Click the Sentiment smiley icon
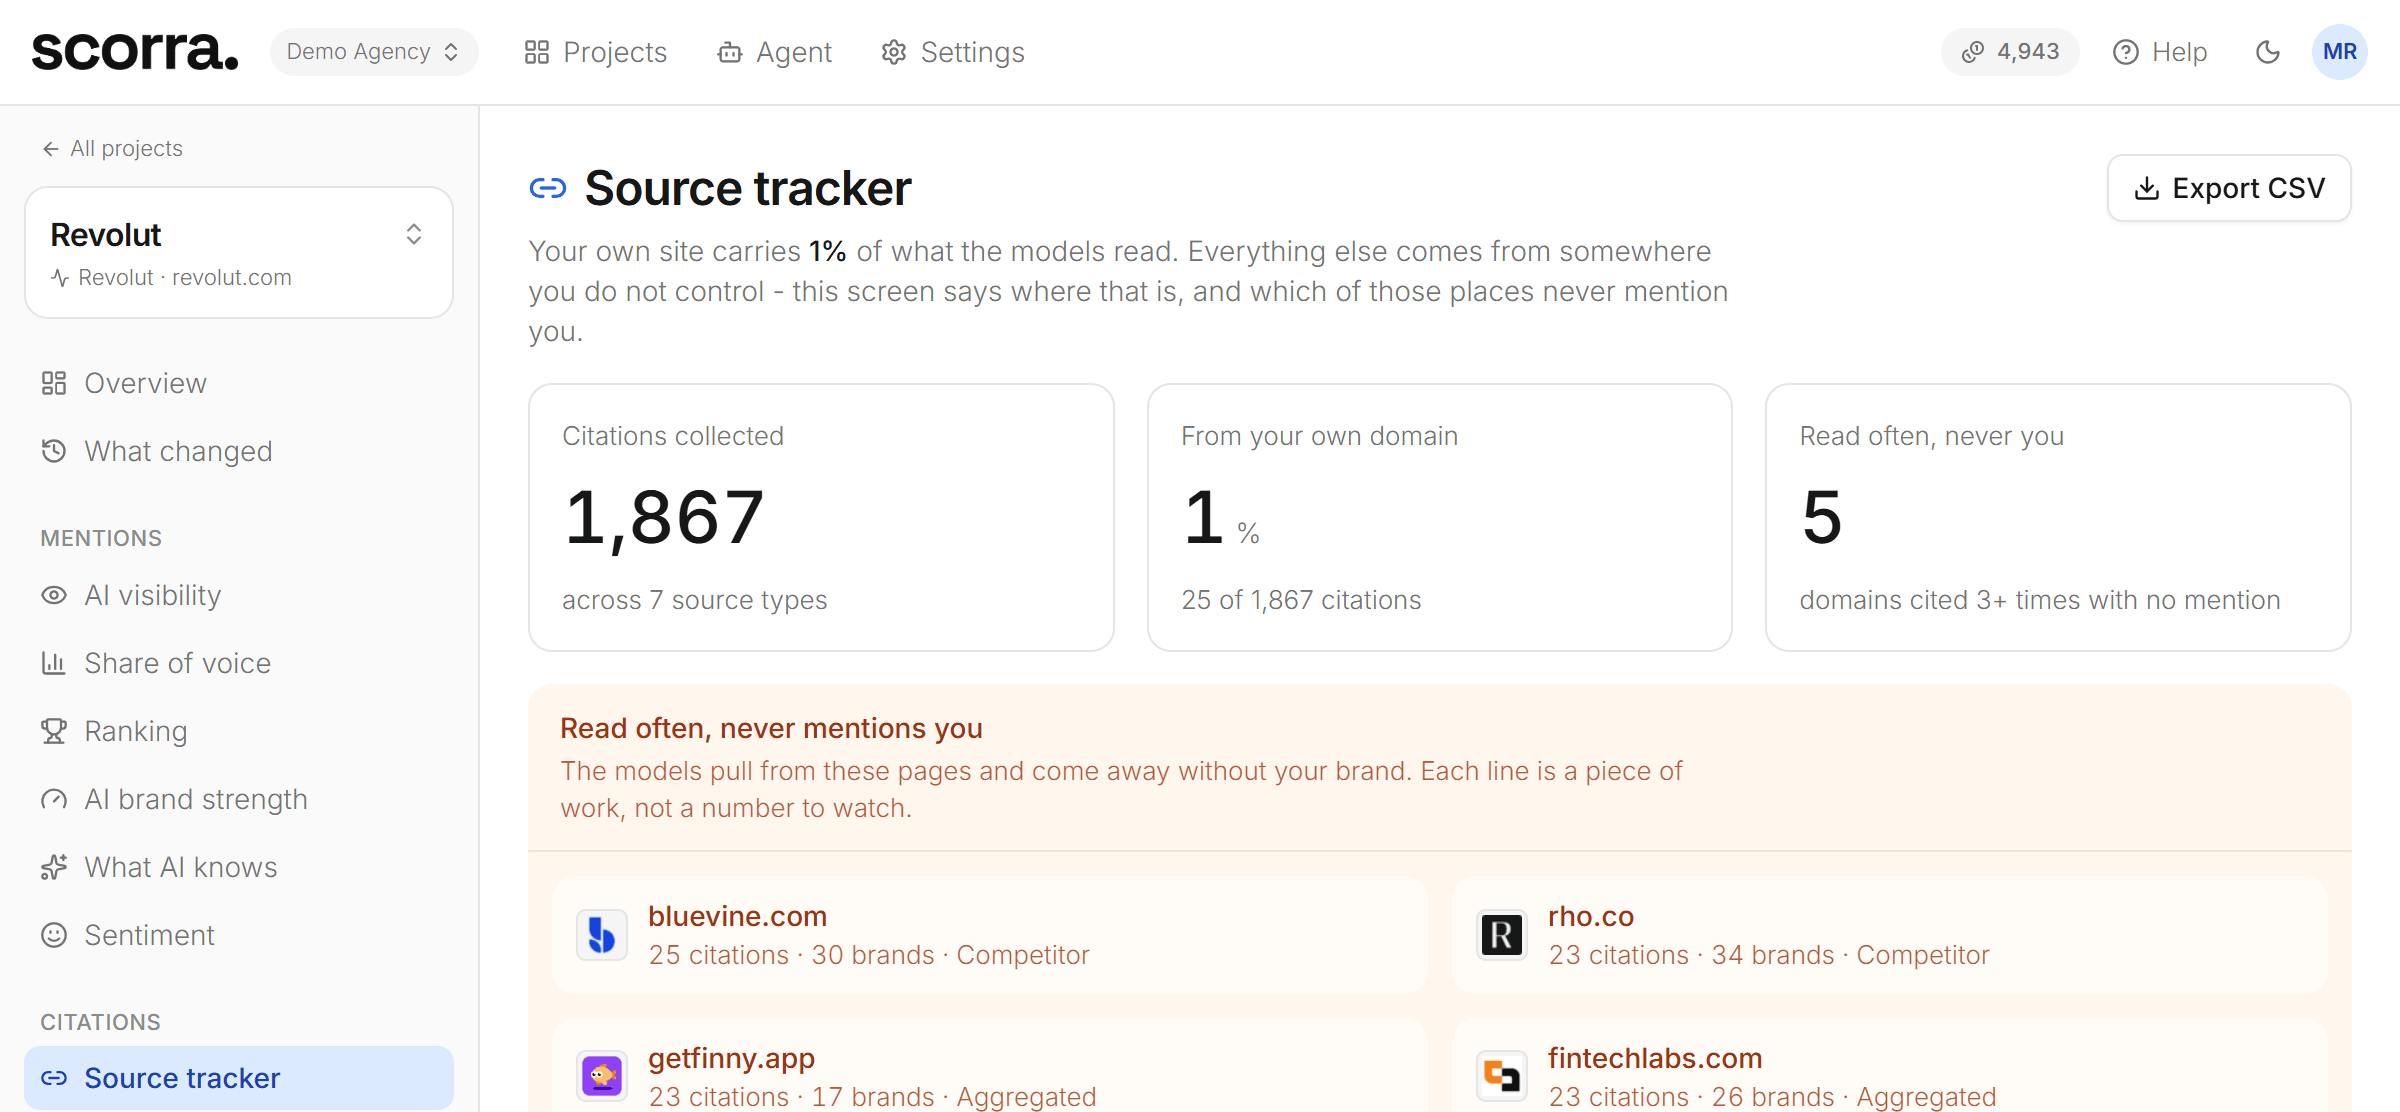The width and height of the screenshot is (2400, 1112). 54,935
